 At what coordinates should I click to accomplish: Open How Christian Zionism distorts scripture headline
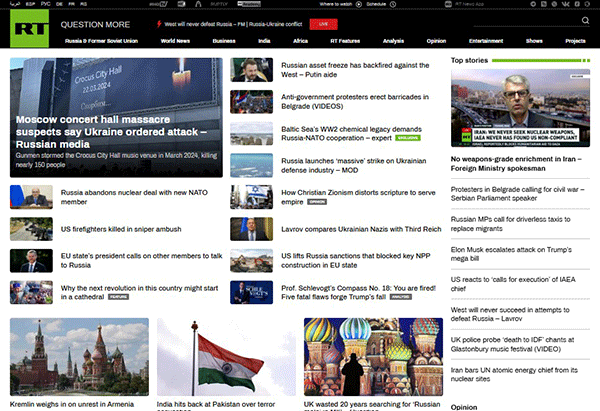[x=358, y=197]
